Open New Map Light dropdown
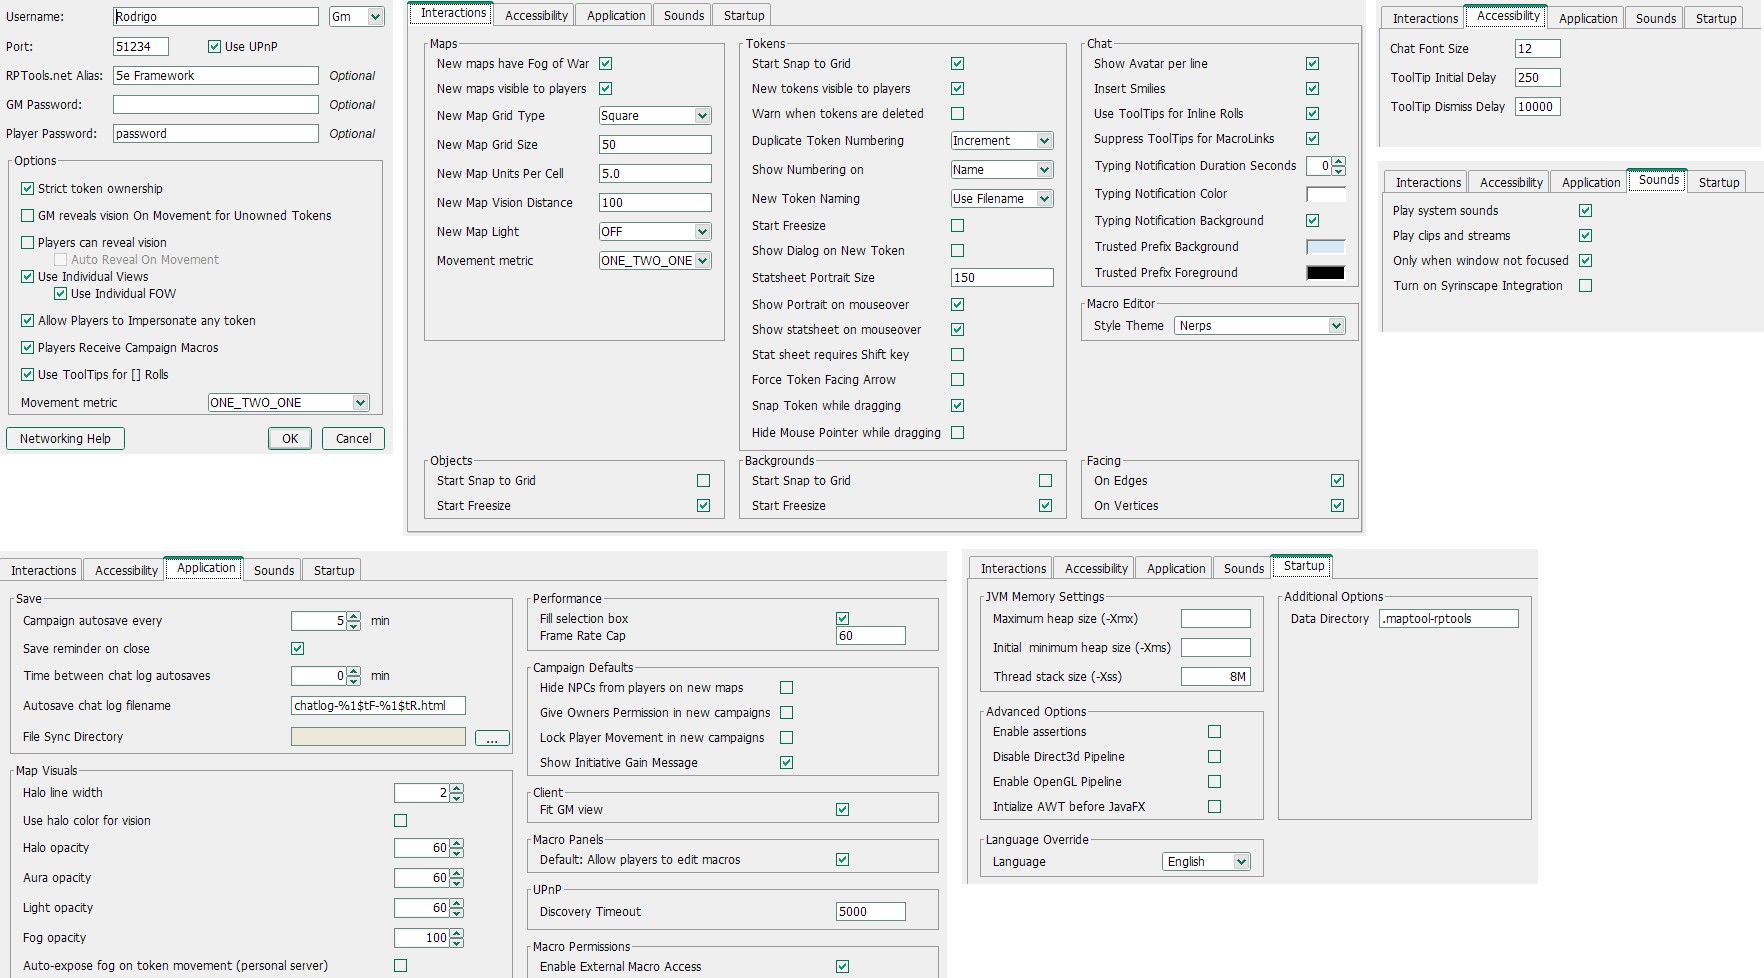The height and width of the screenshot is (978, 1764). pyautogui.click(x=655, y=232)
